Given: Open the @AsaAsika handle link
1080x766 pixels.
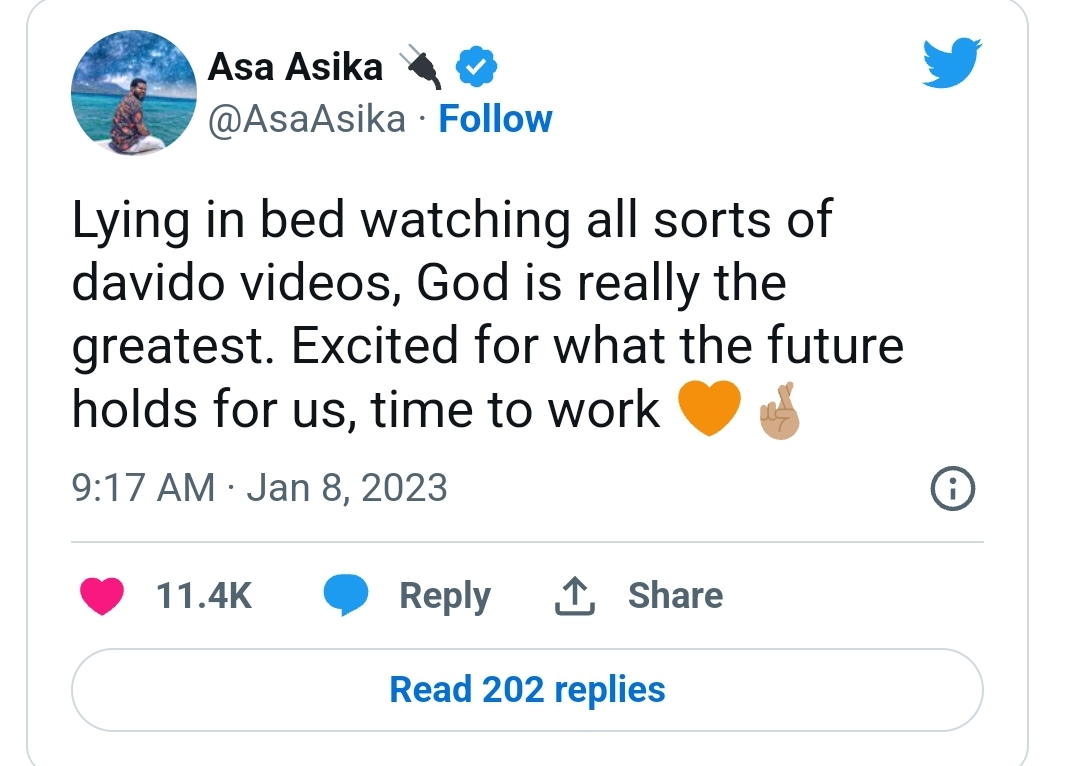Looking at the screenshot, I should tap(307, 119).
